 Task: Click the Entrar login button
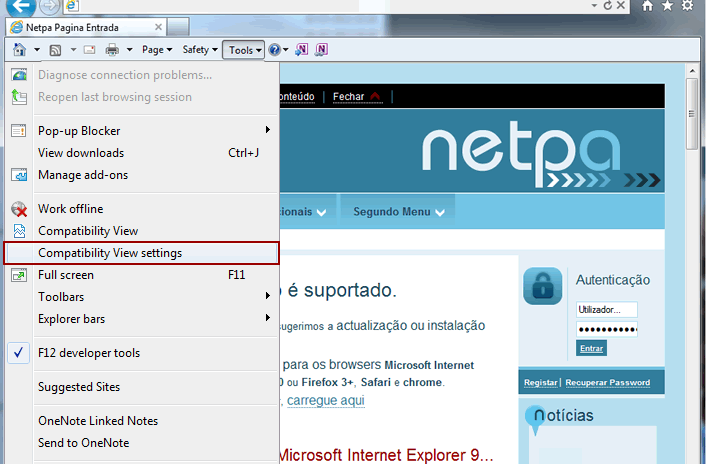pos(591,348)
